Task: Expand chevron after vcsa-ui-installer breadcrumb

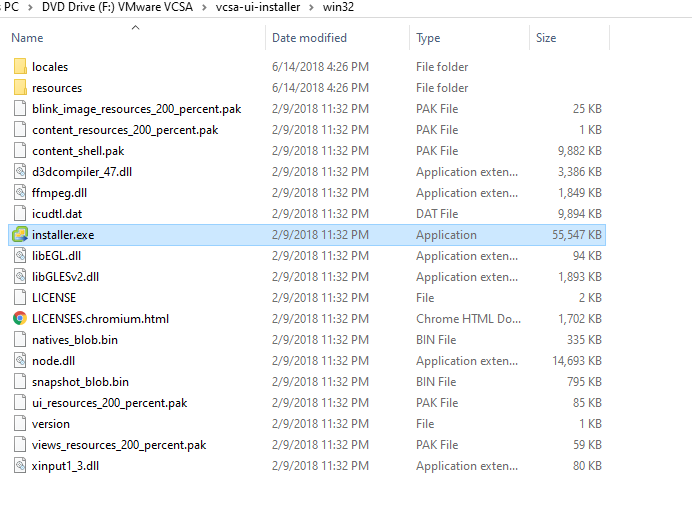Action: pos(312,8)
